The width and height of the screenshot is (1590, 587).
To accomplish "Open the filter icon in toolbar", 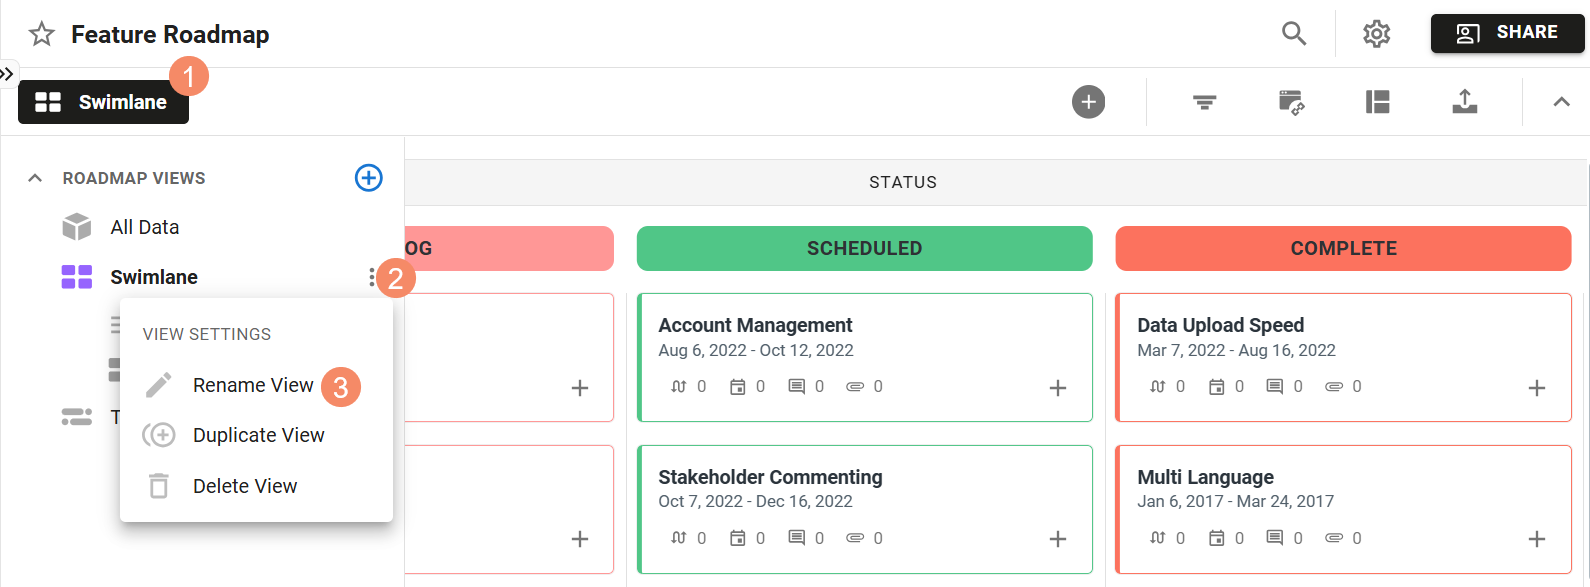I will click(1204, 102).
